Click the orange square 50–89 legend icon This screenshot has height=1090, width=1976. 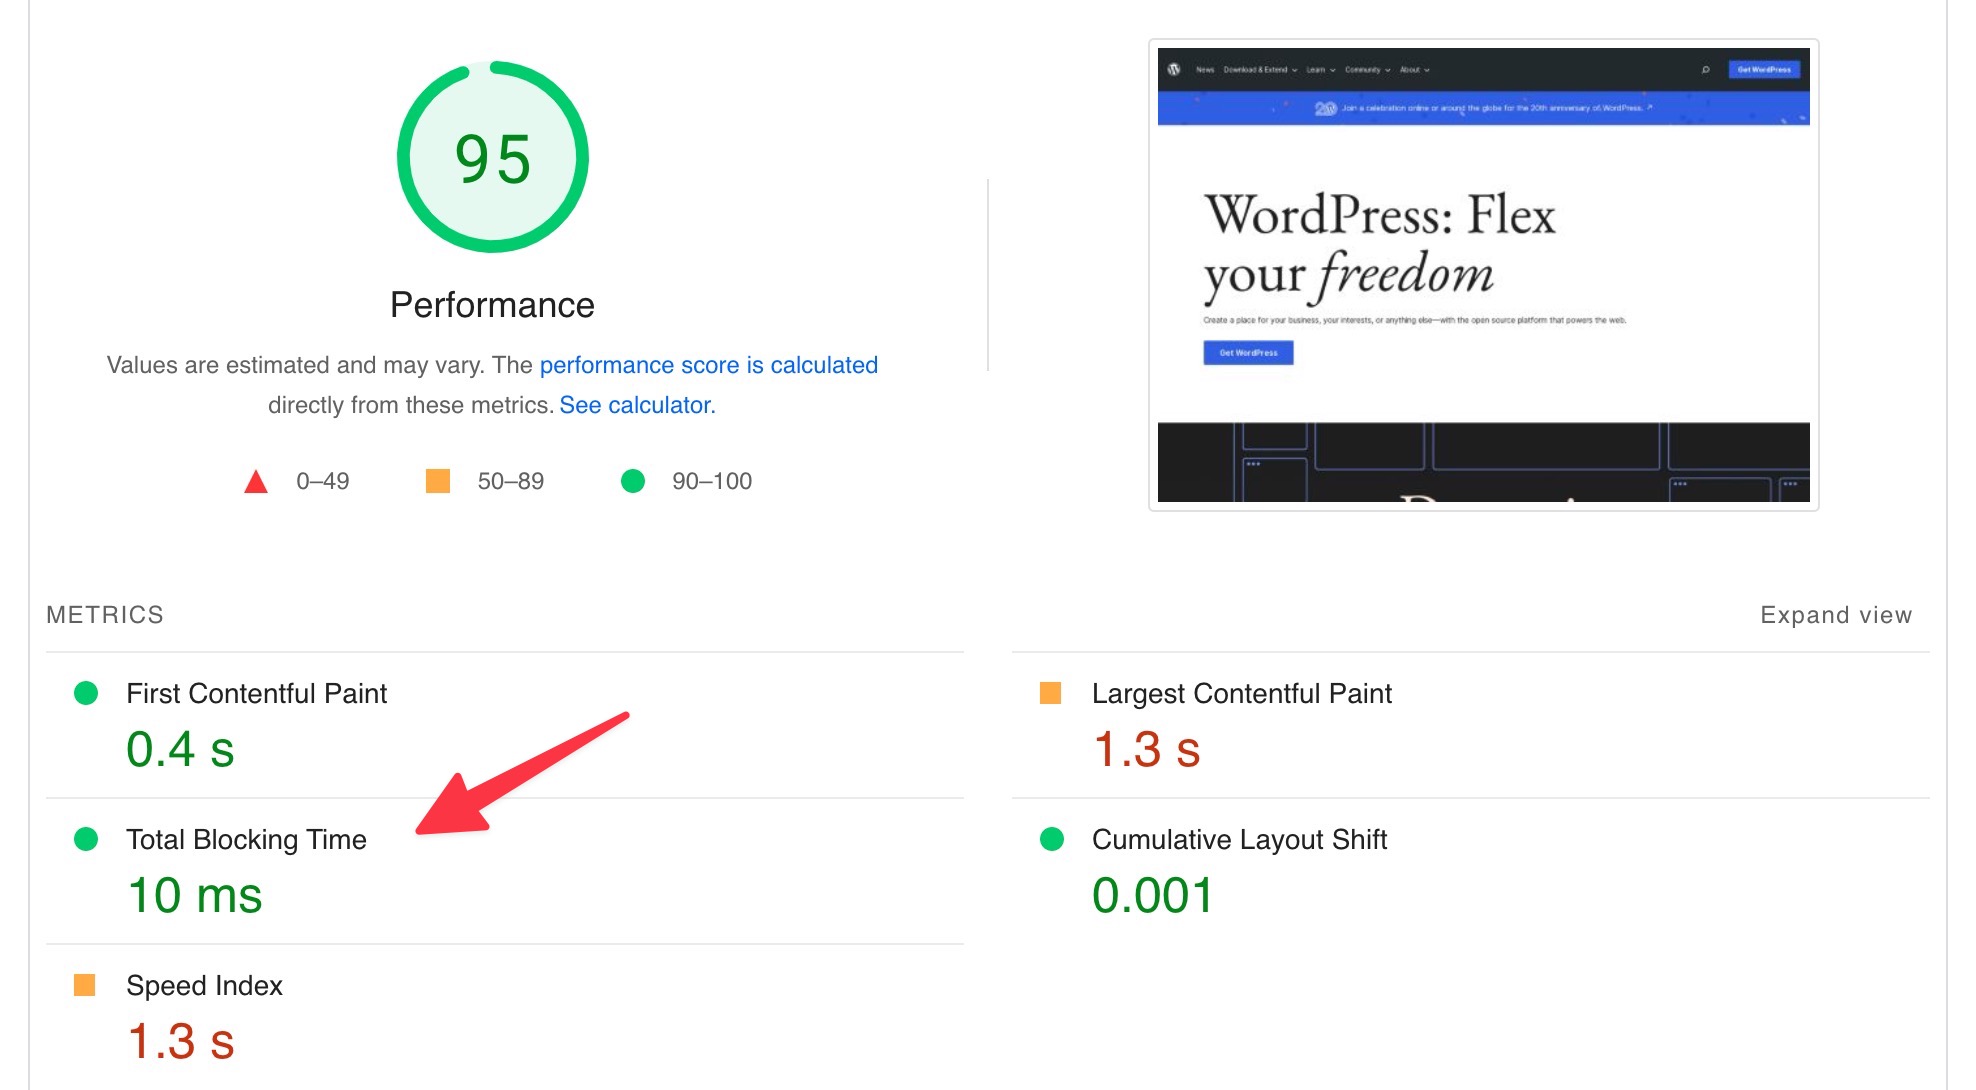point(437,481)
